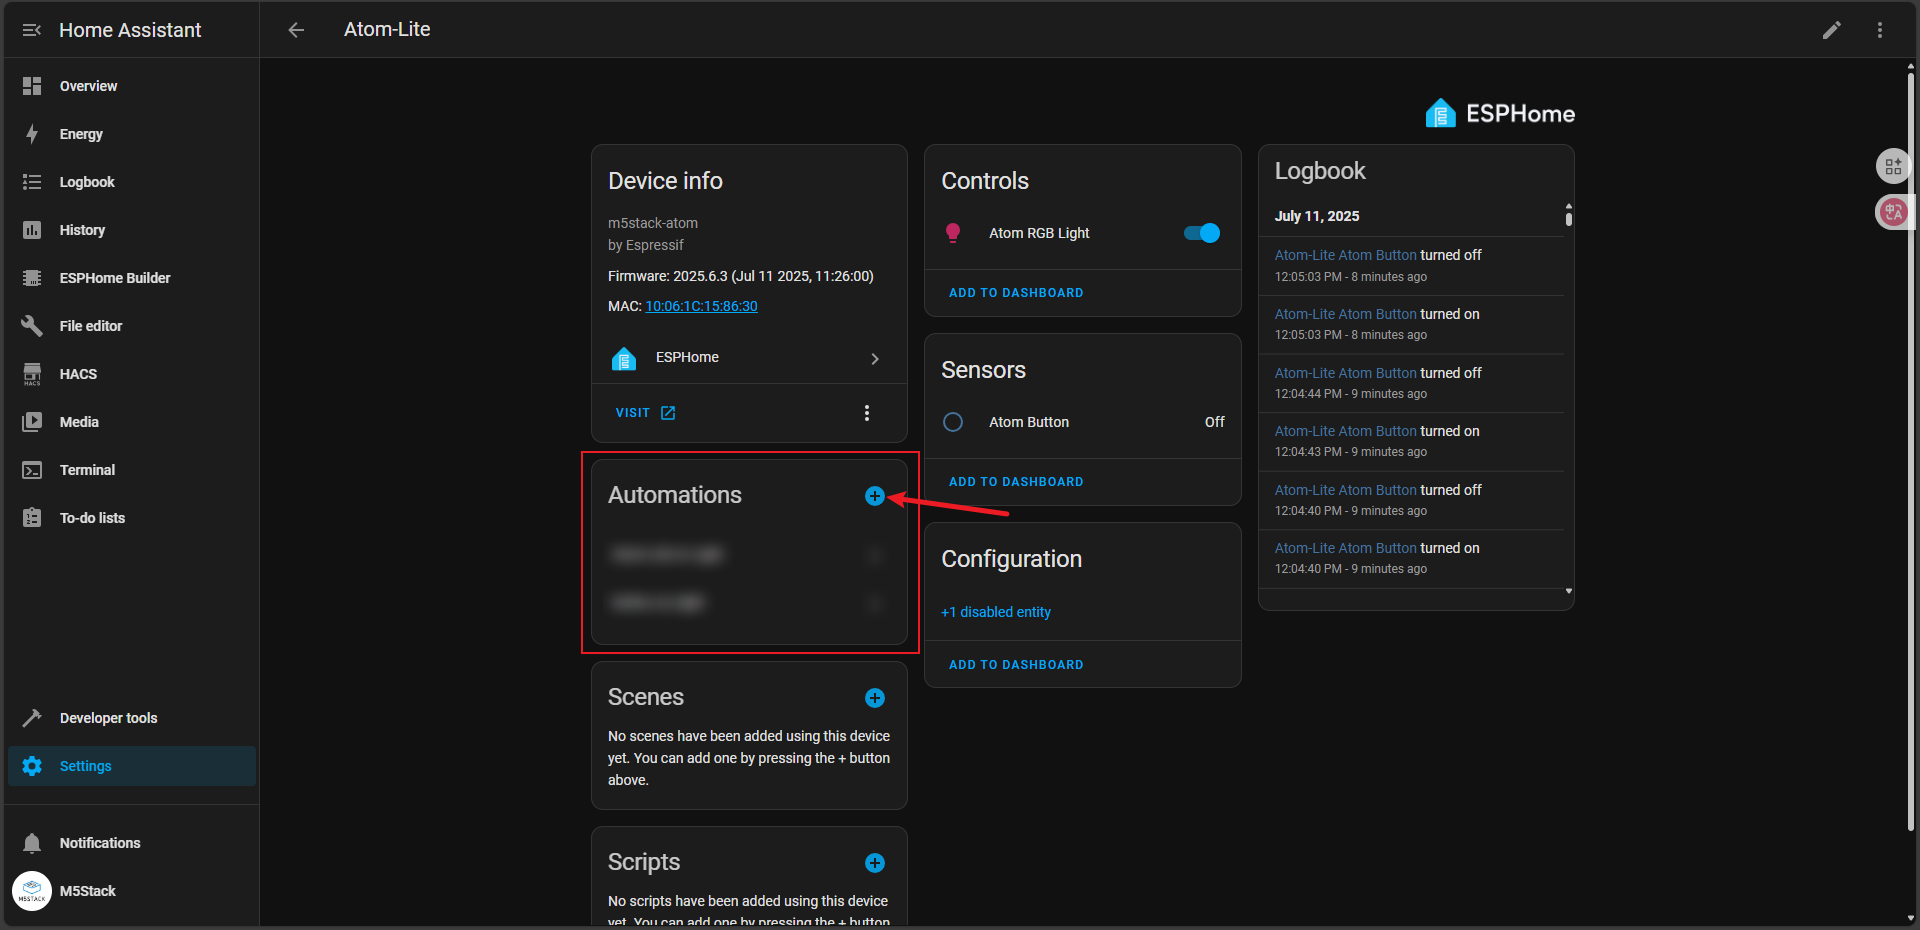1920x930 pixels.
Task: Open logbook entry turned on 12:05:03 PM
Action: (x=1411, y=324)
